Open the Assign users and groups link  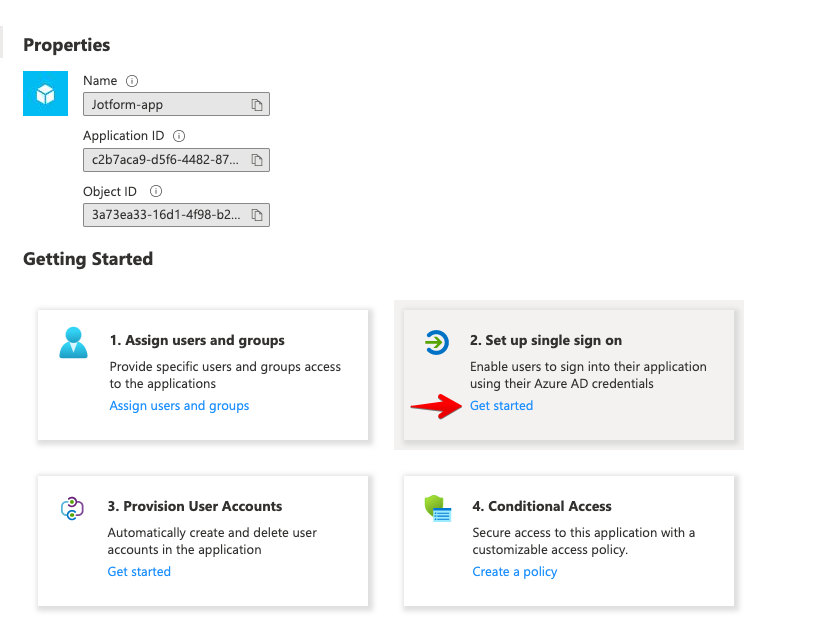click(x=179, y=406)
